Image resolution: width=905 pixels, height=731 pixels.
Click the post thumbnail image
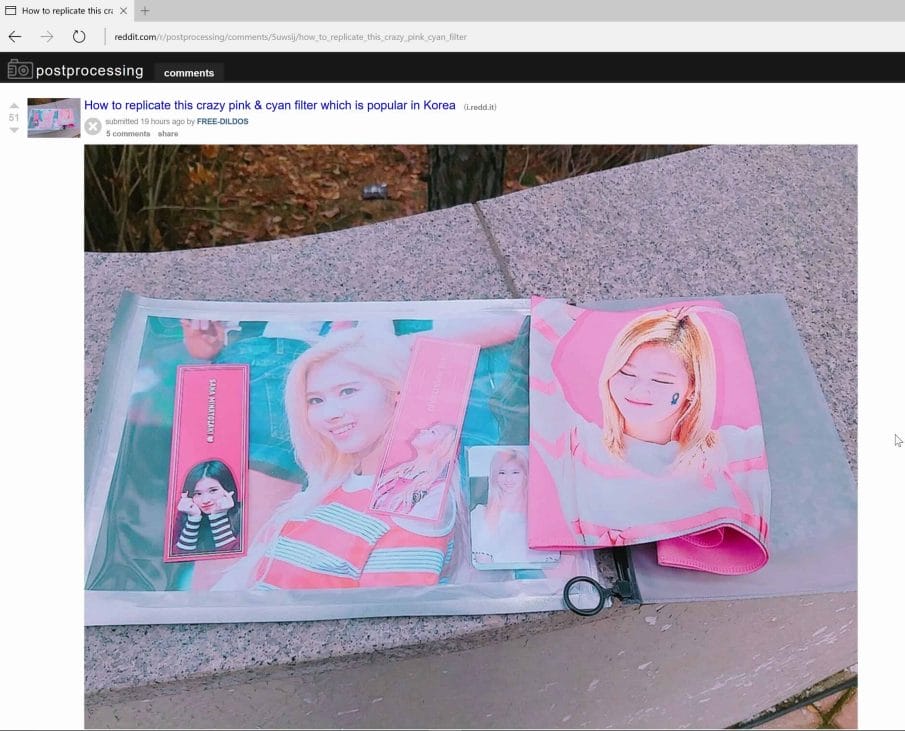pos(54,117)
